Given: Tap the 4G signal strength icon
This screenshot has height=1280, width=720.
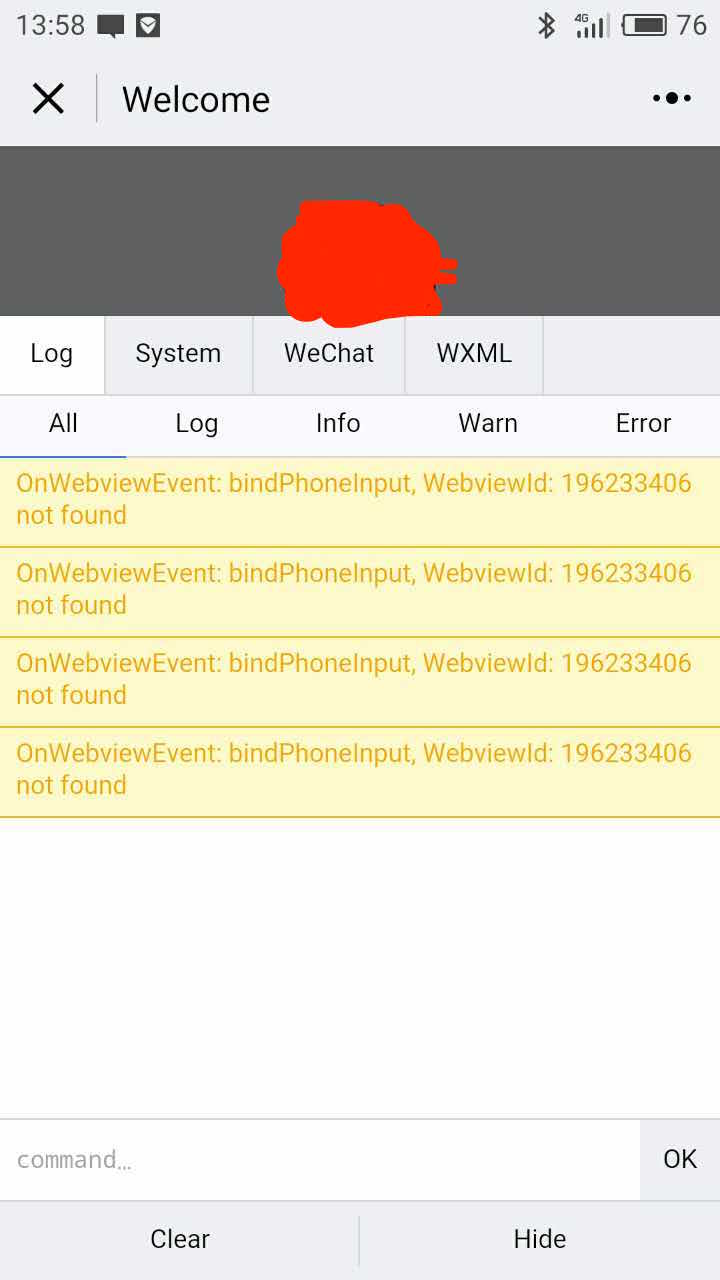Looking at the screenshot, I should click(x=591, y=25).
